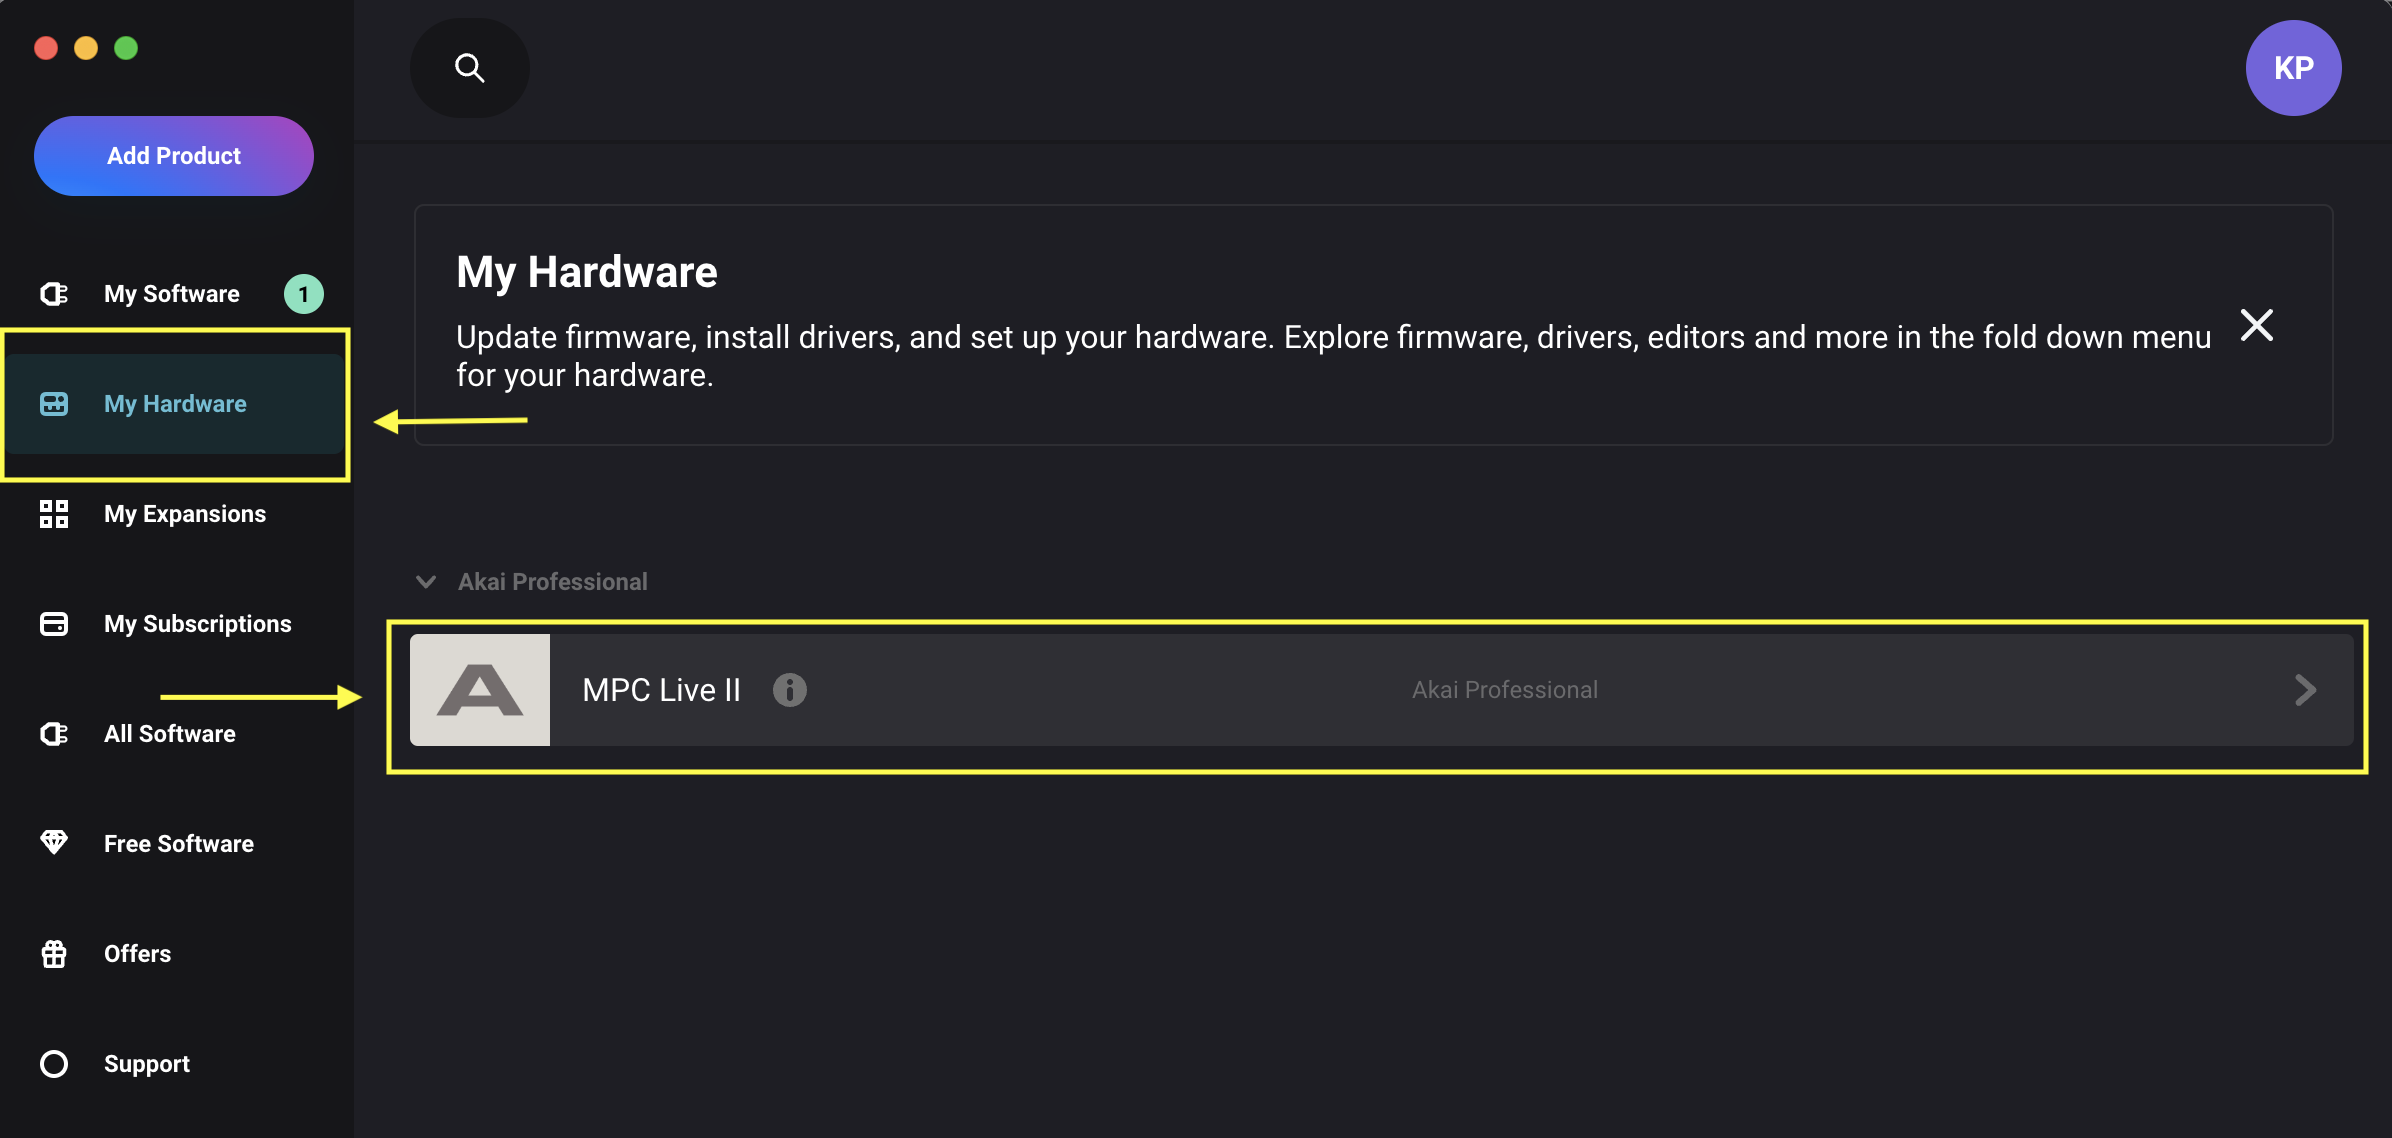
Task: Click the Support circle icon
Action: pyautogui.click(x=54, y=1064)
